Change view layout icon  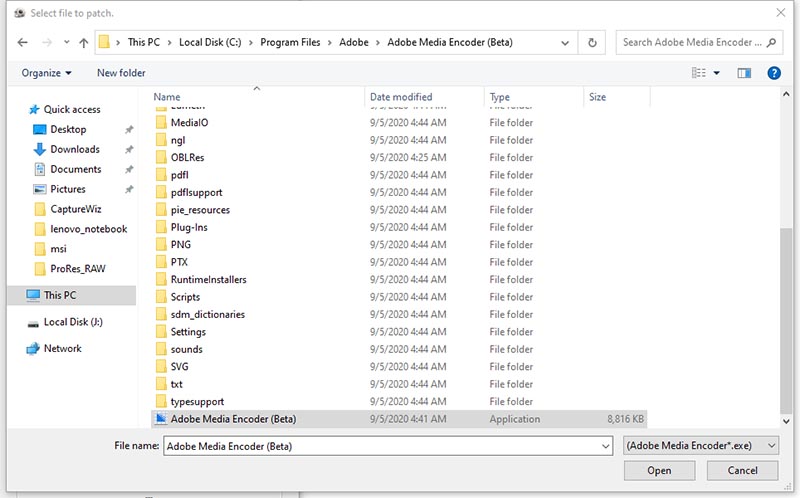[698, 73]
